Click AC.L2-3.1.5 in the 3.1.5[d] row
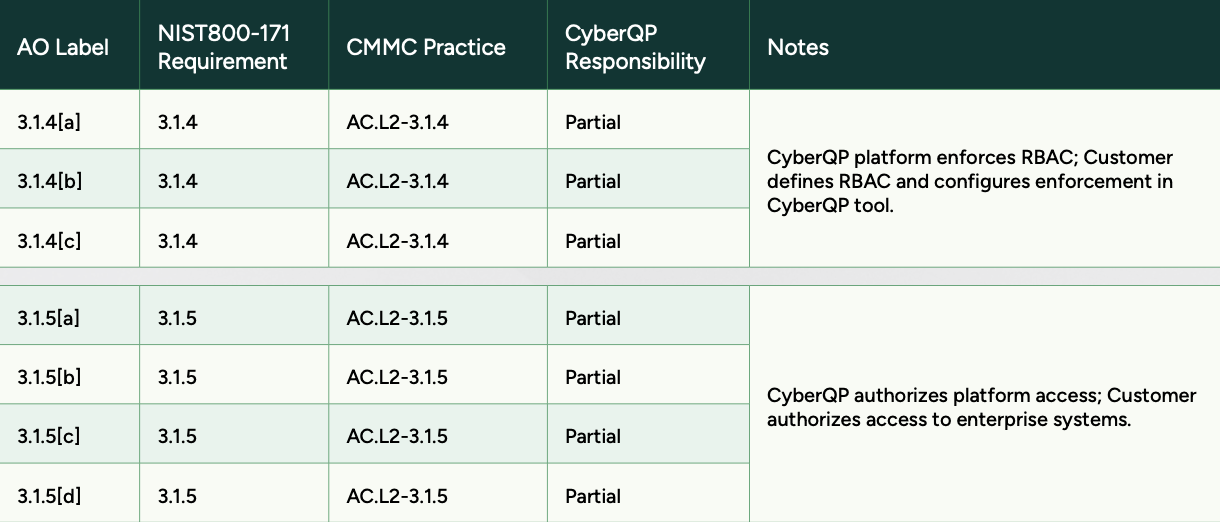 [397, 496]
